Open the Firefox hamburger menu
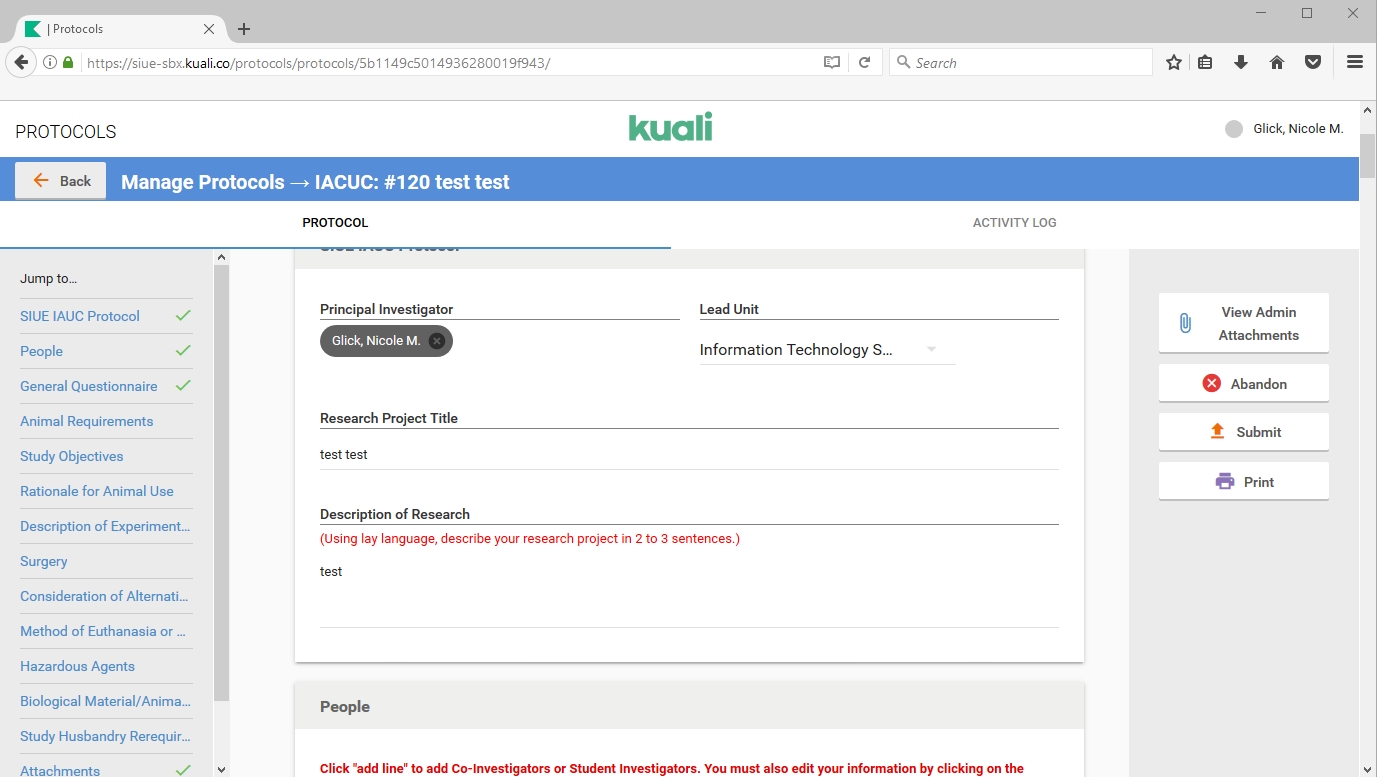This screenshot has width=1377, height=777. pos(1355,62)
